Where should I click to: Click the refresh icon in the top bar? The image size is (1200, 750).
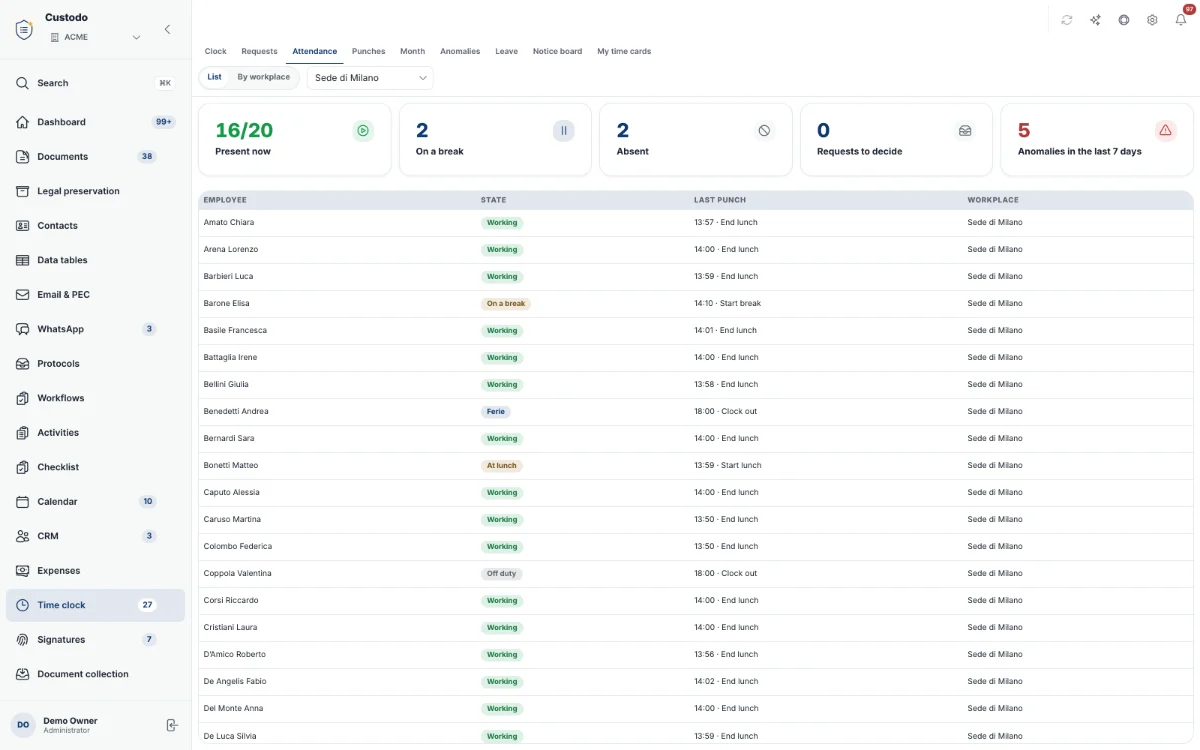(x=1067, y=20)
